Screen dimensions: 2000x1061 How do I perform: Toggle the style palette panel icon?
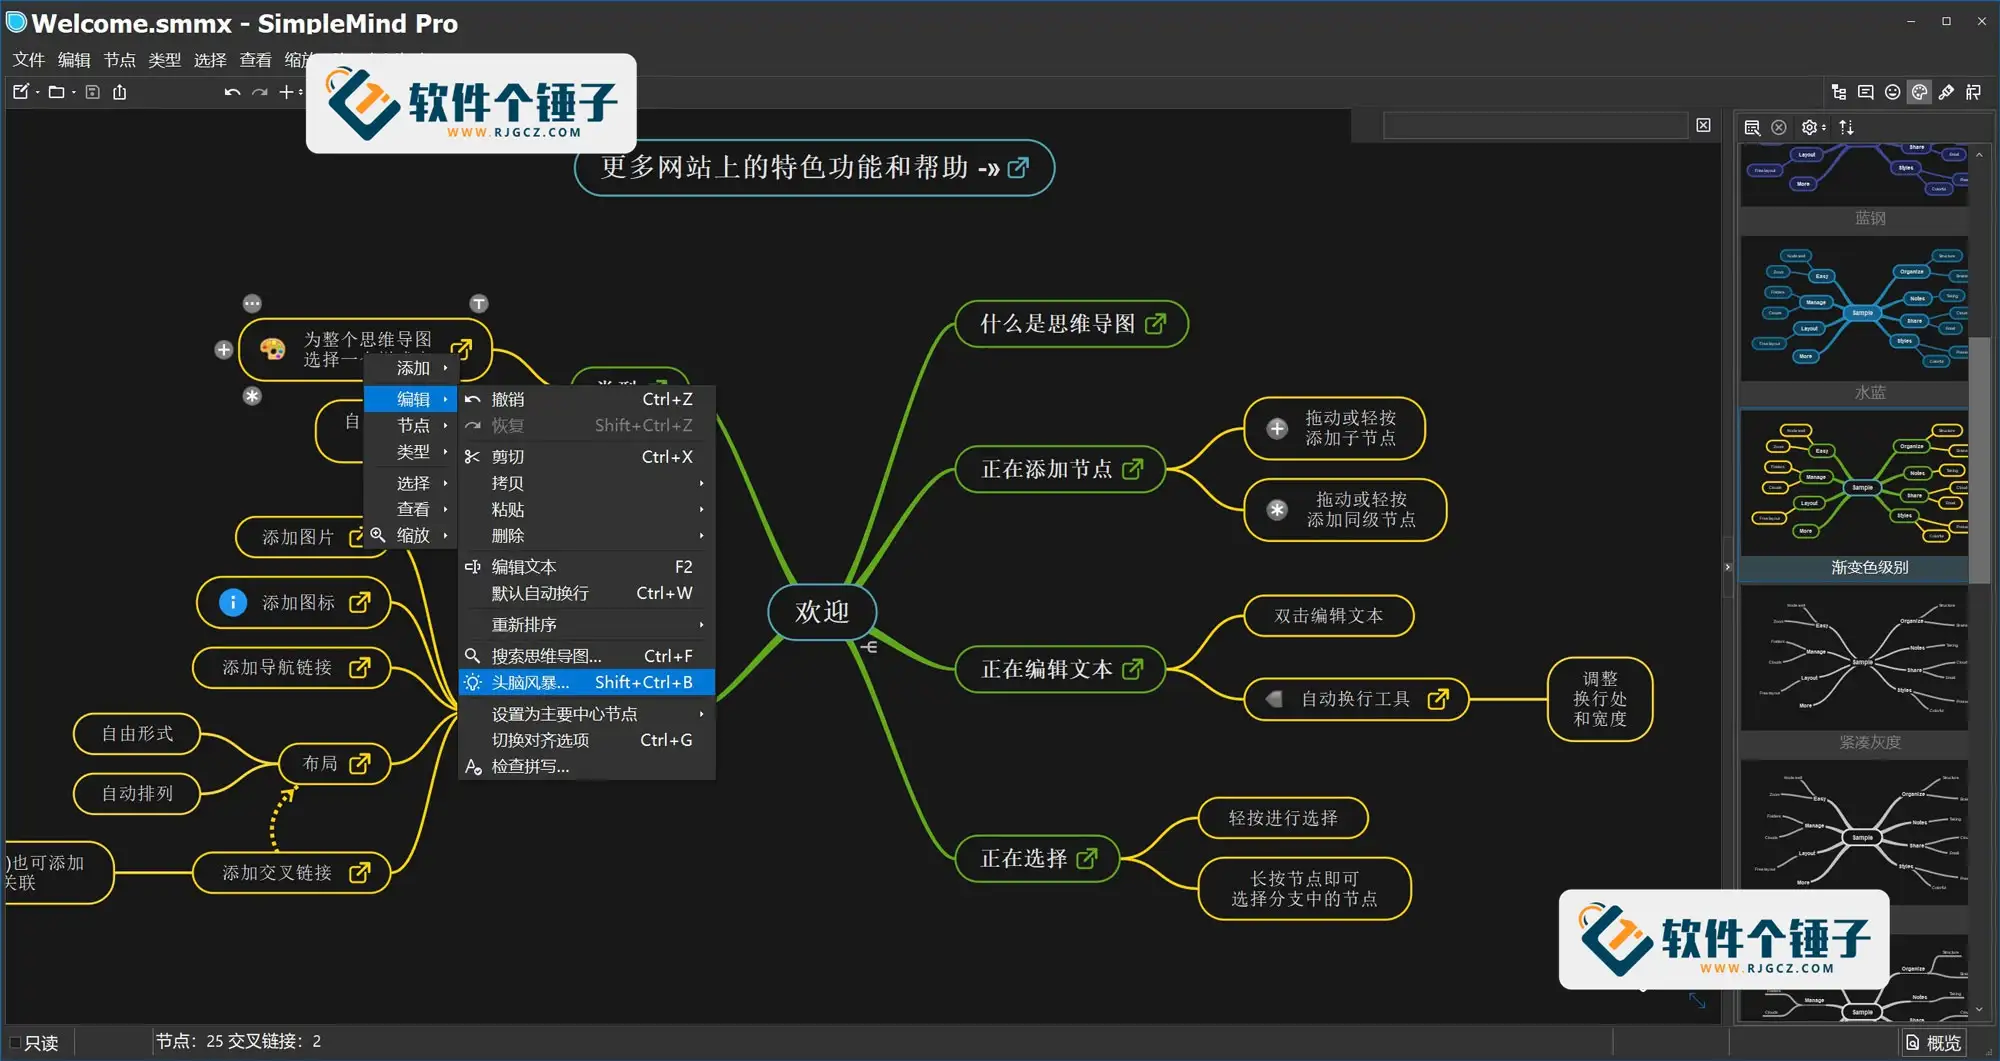tap(1920, 92)
